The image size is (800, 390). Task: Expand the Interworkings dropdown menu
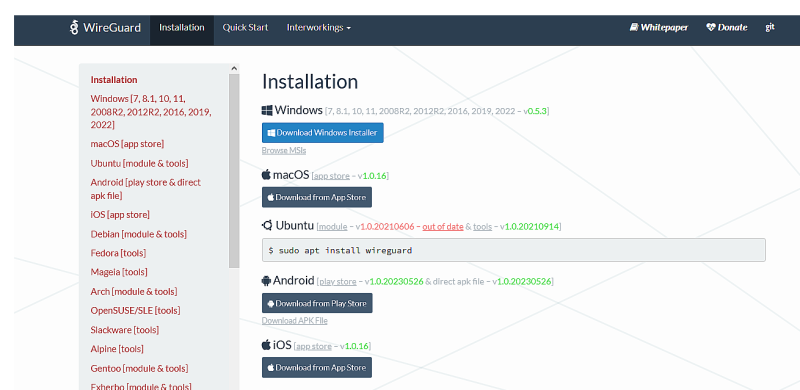318,28
